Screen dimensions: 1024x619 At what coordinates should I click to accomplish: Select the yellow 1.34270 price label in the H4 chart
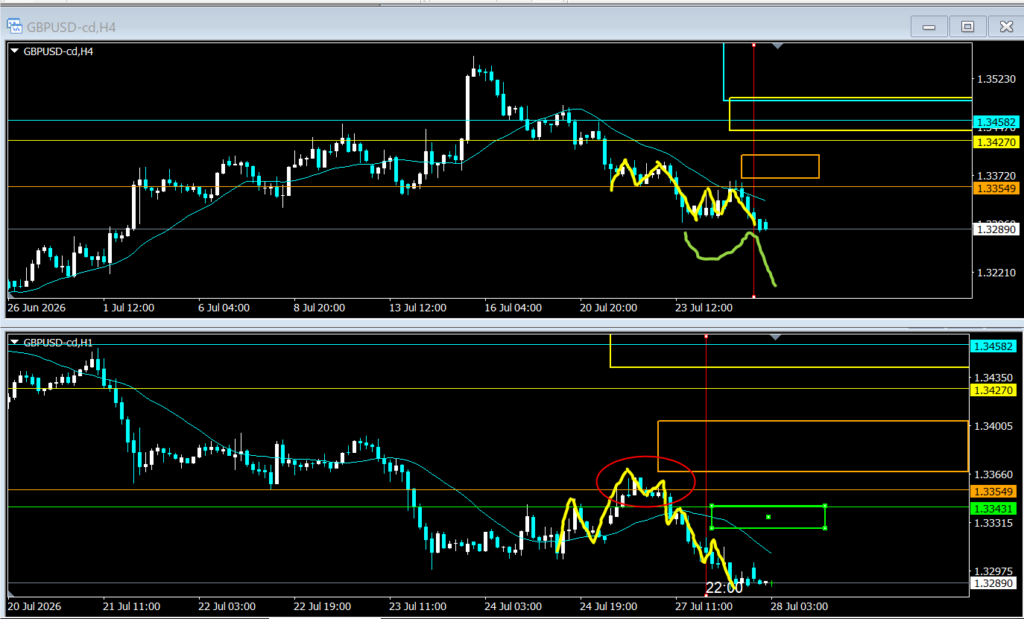tap(995, 142)
